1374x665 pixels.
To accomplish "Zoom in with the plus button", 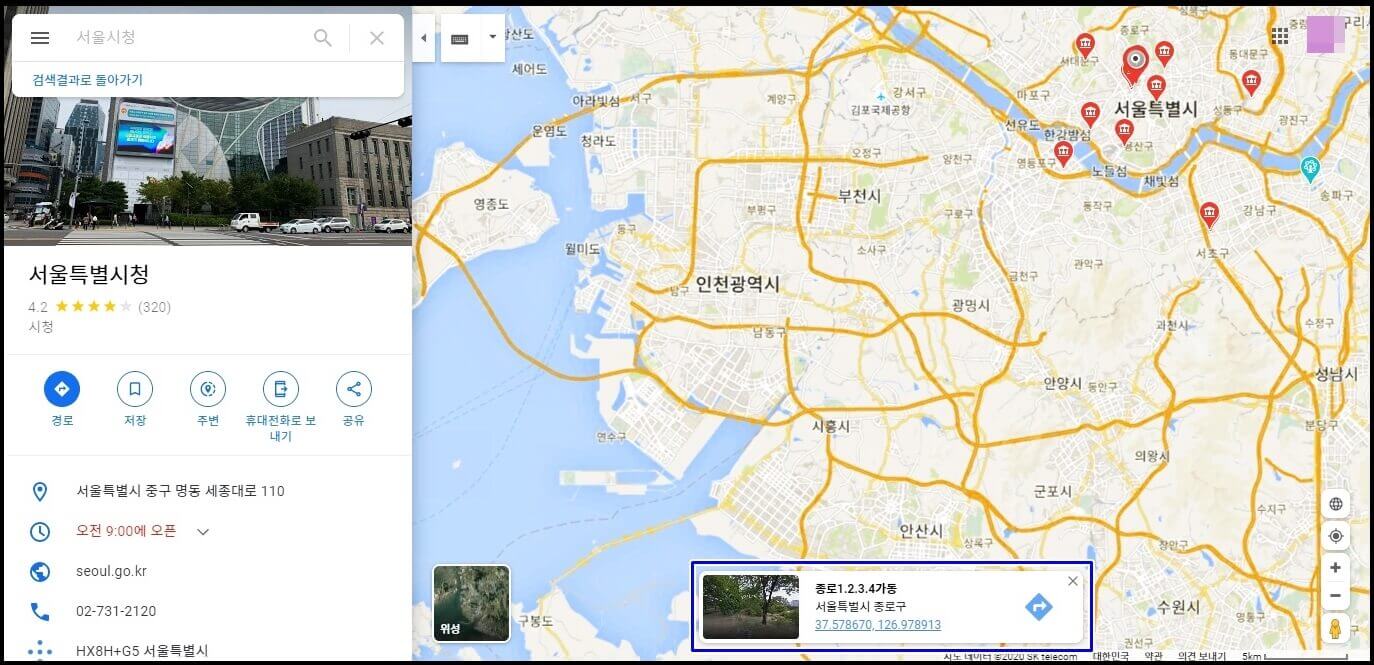I will 1335,567.
